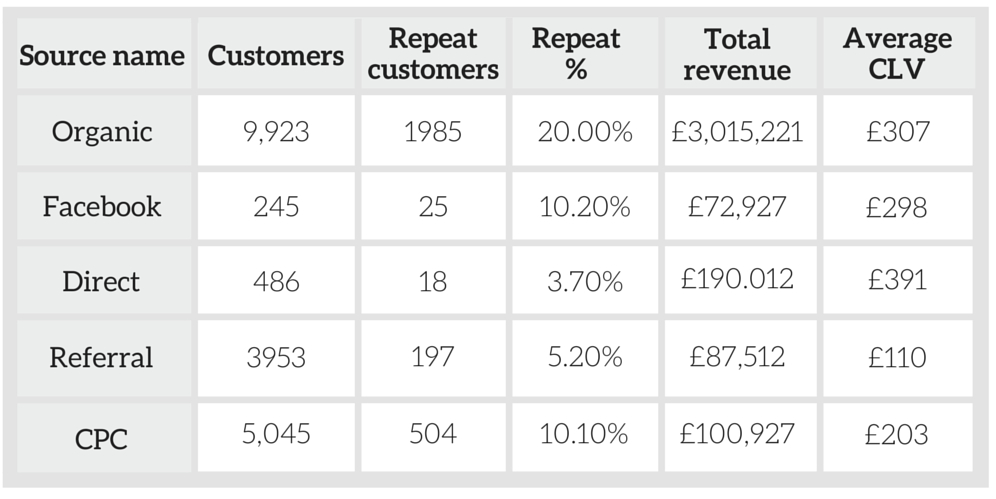Select the £391 average CLV cell
Image resolution: width=996 pixels, height=499 pixels.
(x=897, y=280)
